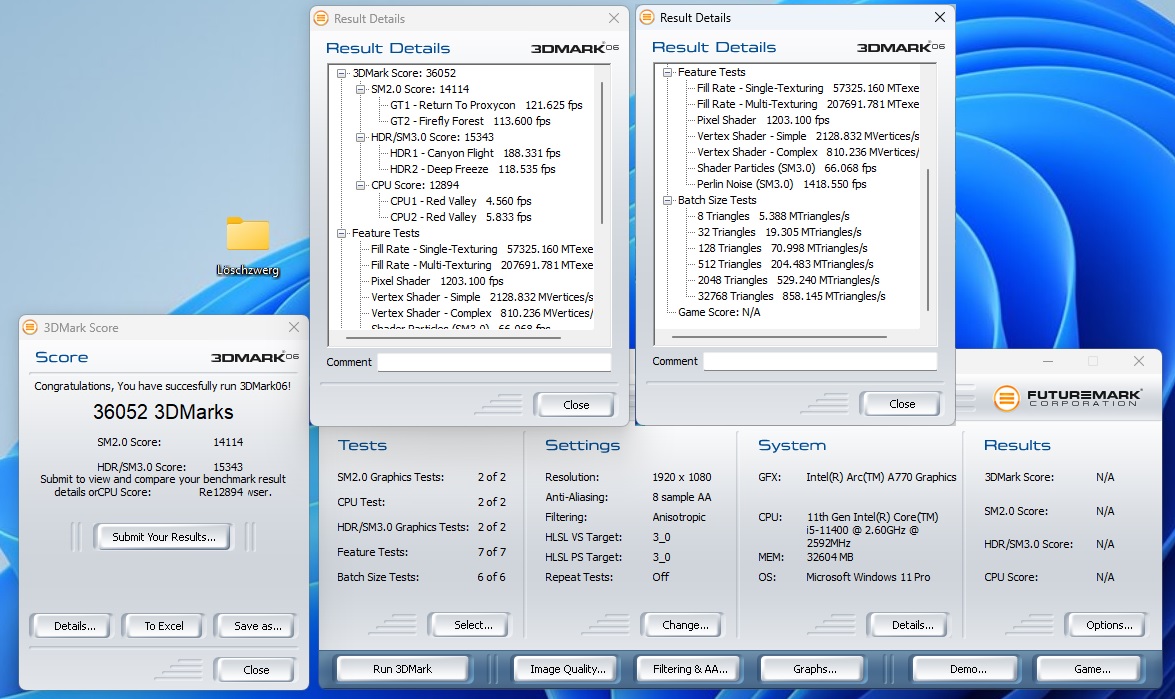Select the 32768 Triangles result row
1175x699 pixels.
pos(791,297)
